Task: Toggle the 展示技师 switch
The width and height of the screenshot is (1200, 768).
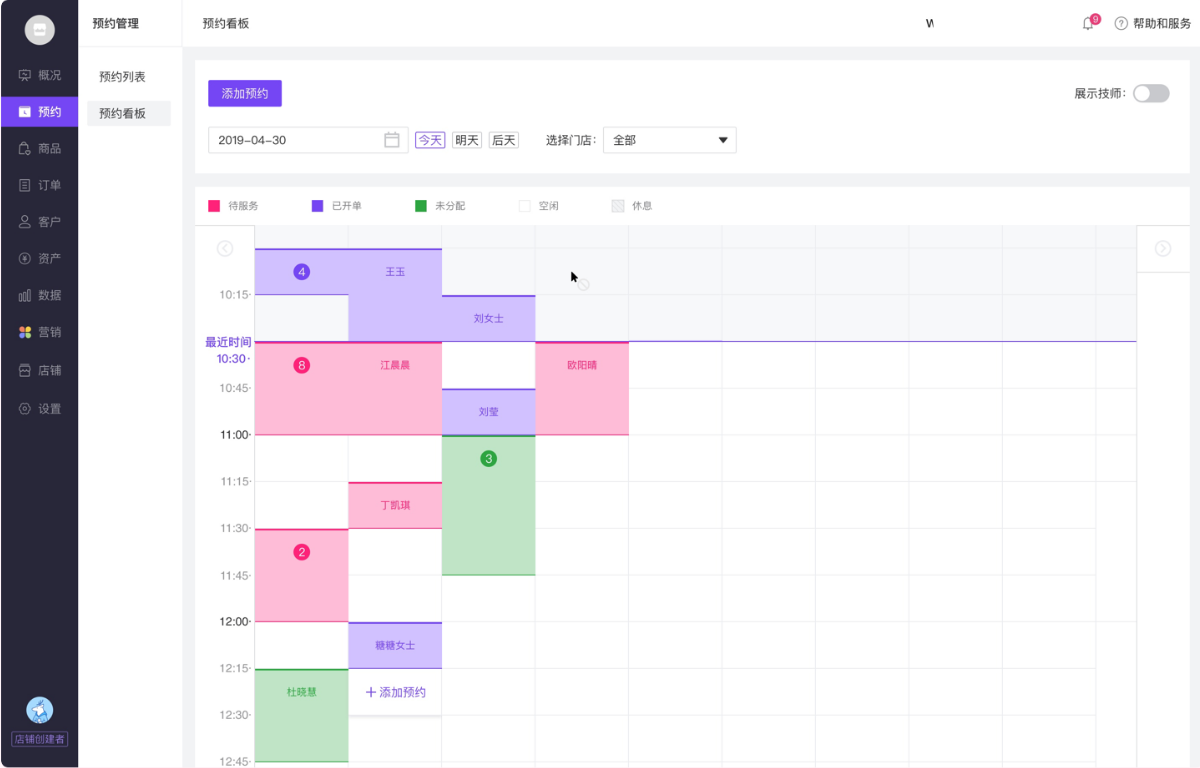Action: [x=1150, y=93]
